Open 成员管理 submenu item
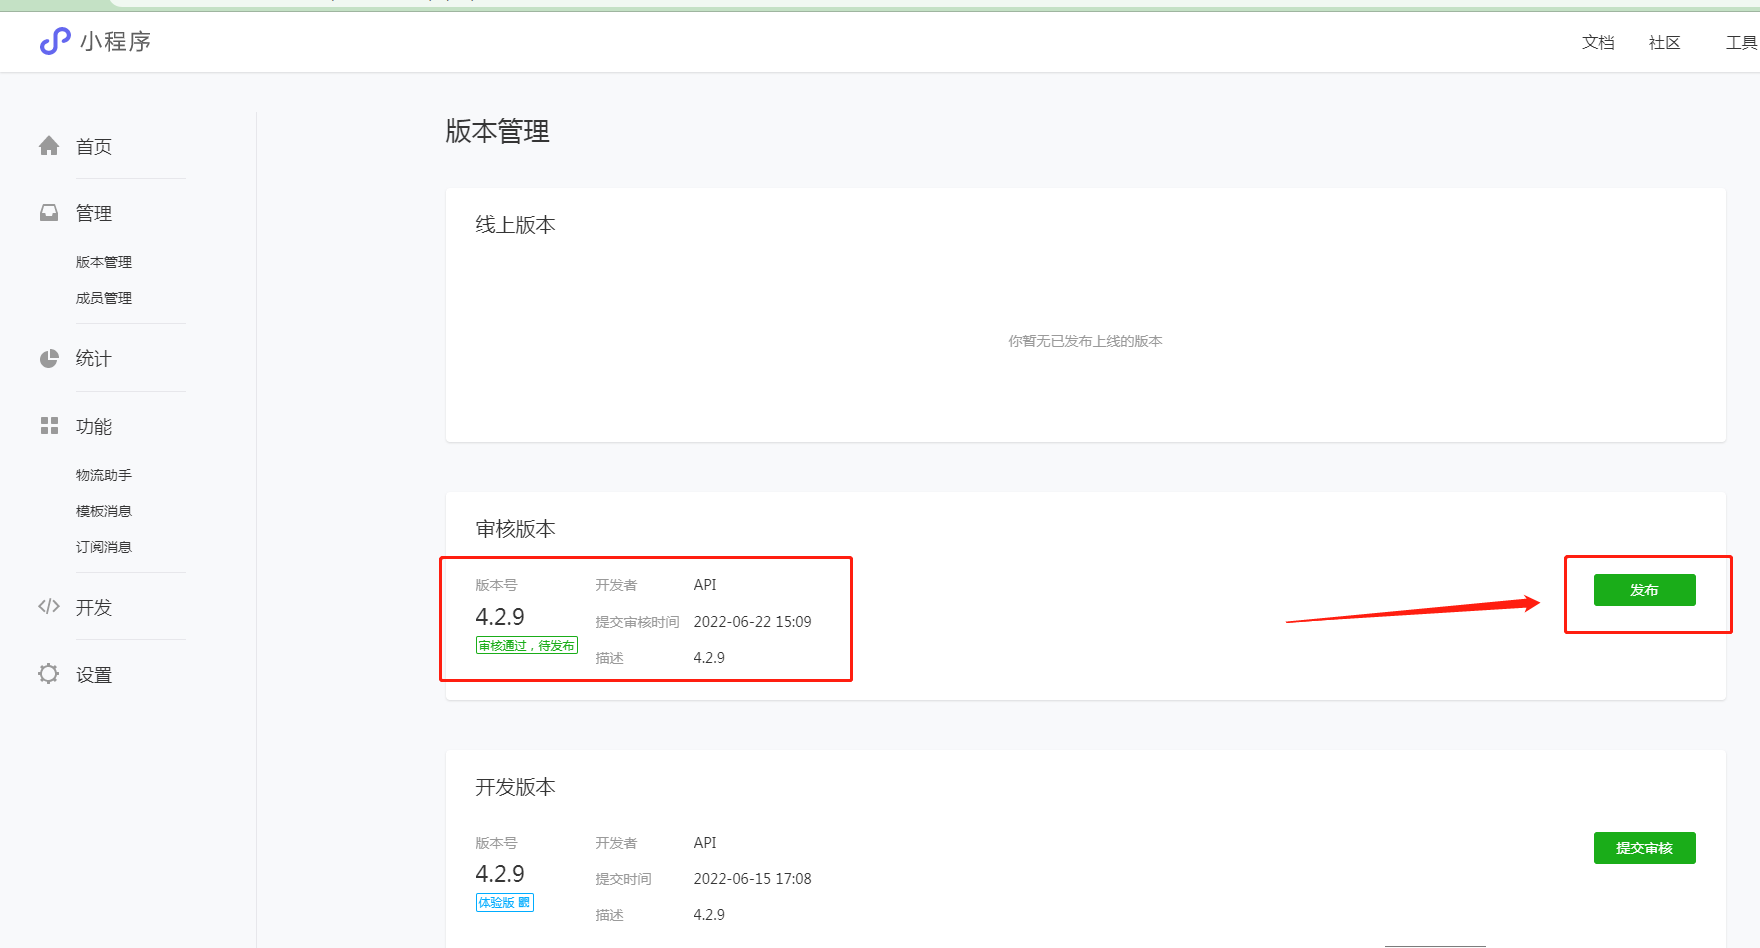This screenshot has width=1760, height=948. coord(104,298)
